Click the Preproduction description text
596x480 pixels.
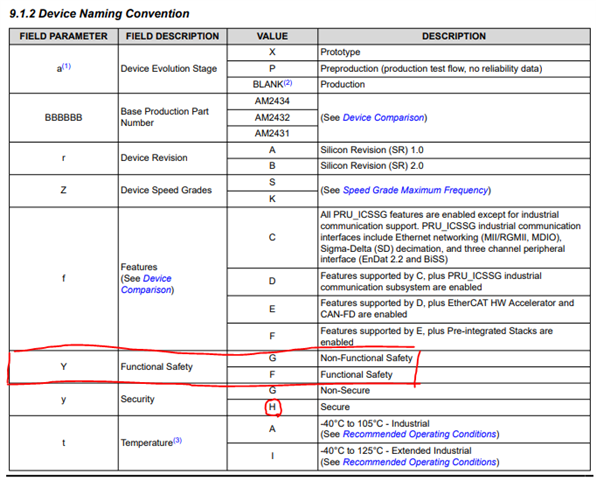[x=431, y=69]
